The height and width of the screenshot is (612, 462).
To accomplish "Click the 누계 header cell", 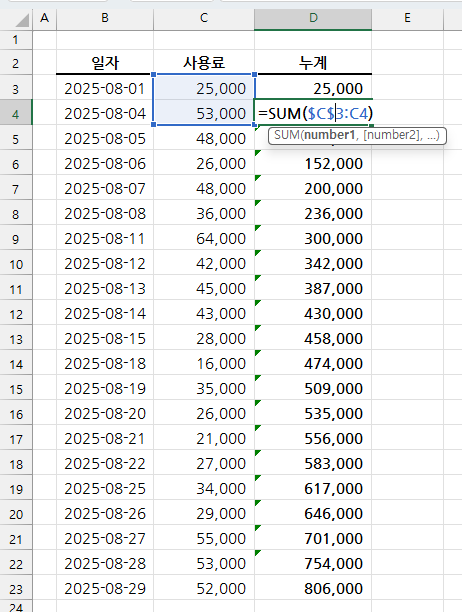I will coord(313,62).
